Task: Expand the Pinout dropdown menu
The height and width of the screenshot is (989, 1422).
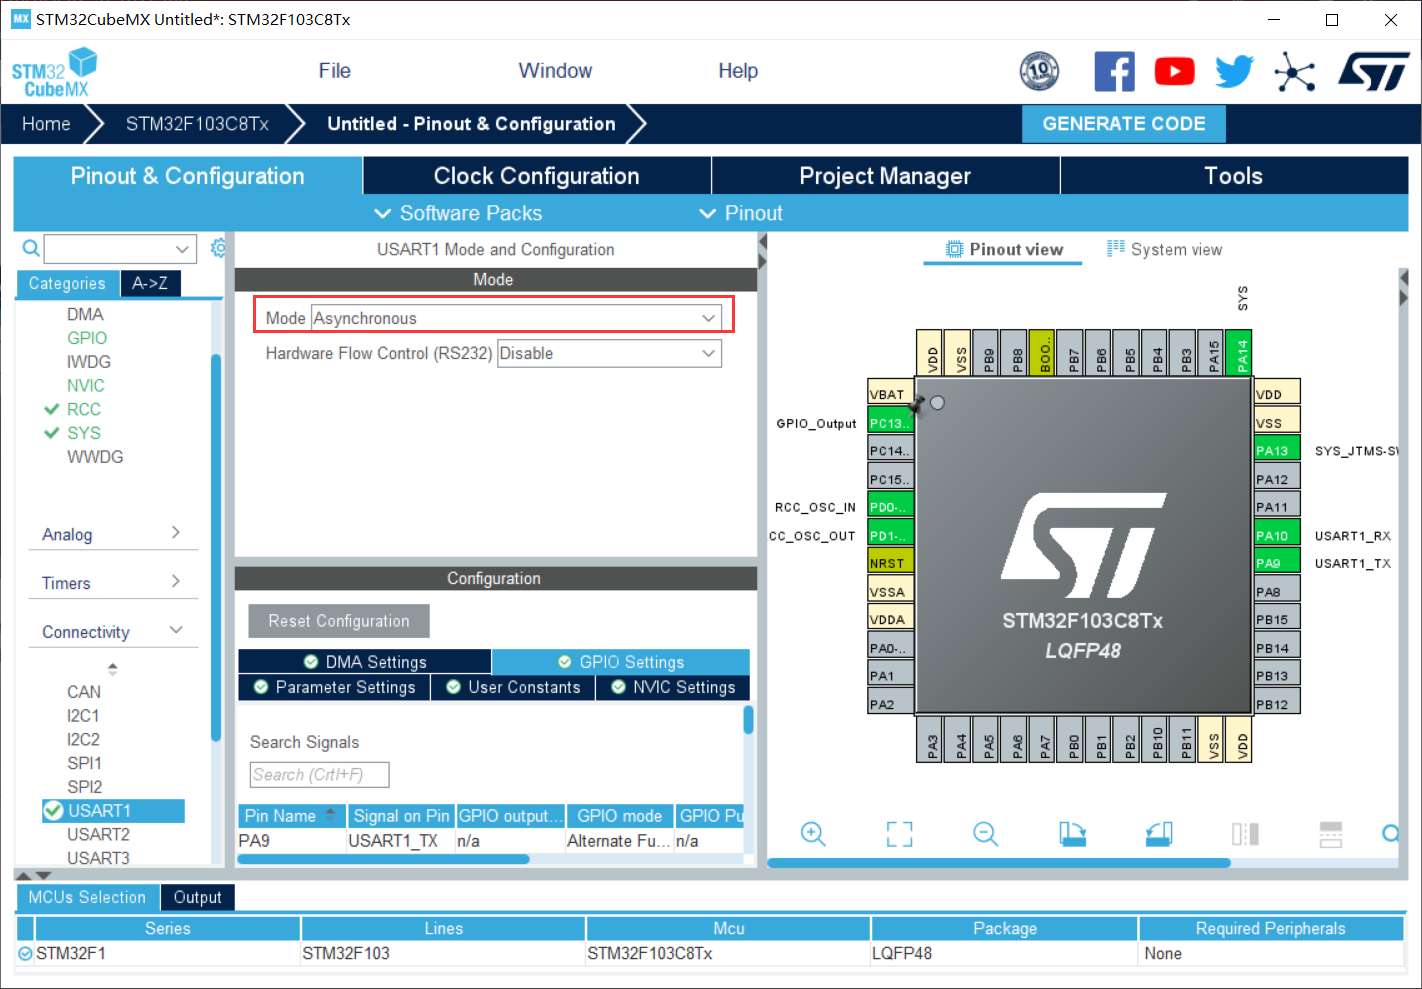Action: click(741, 213)
